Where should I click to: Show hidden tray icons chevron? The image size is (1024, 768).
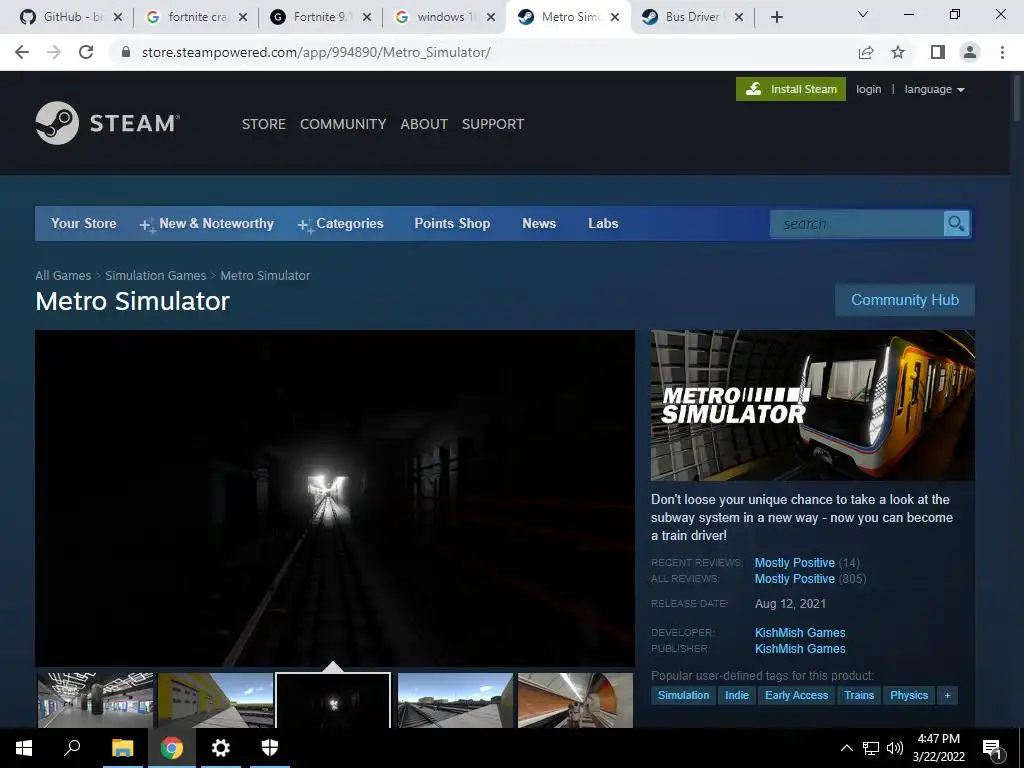click(846, 748)
